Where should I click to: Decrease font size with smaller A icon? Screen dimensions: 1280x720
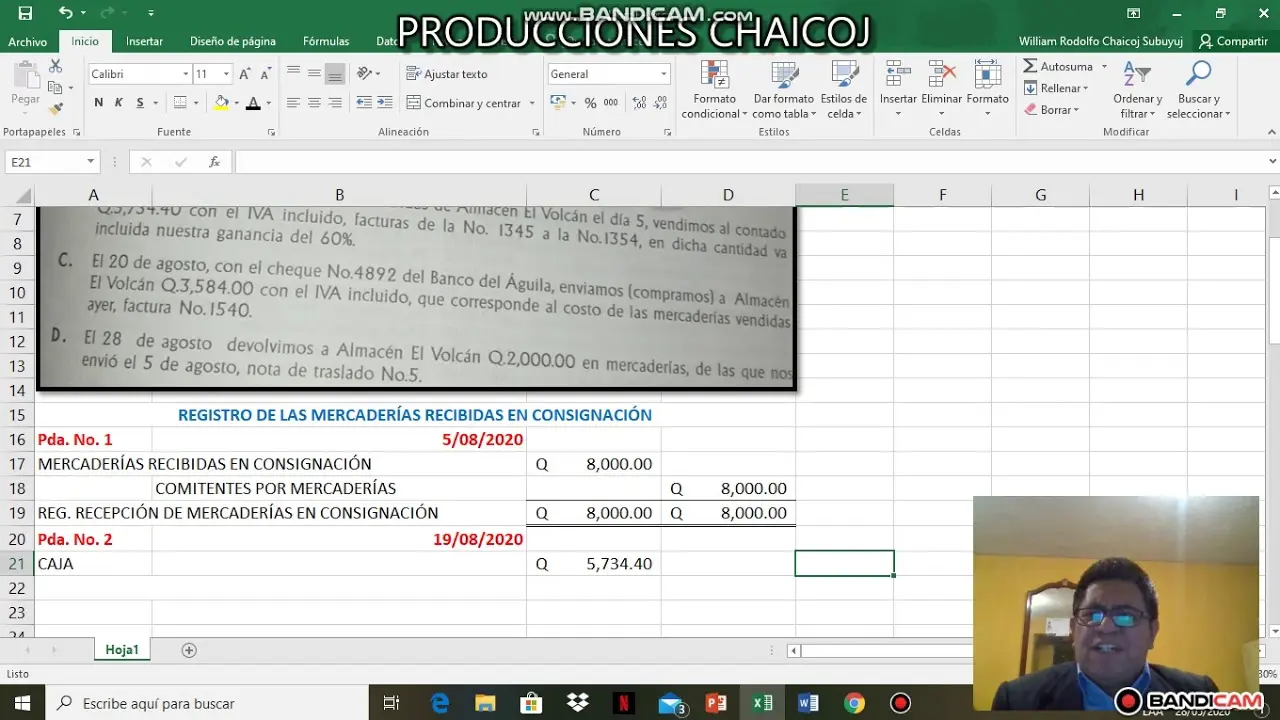(265, 74)
